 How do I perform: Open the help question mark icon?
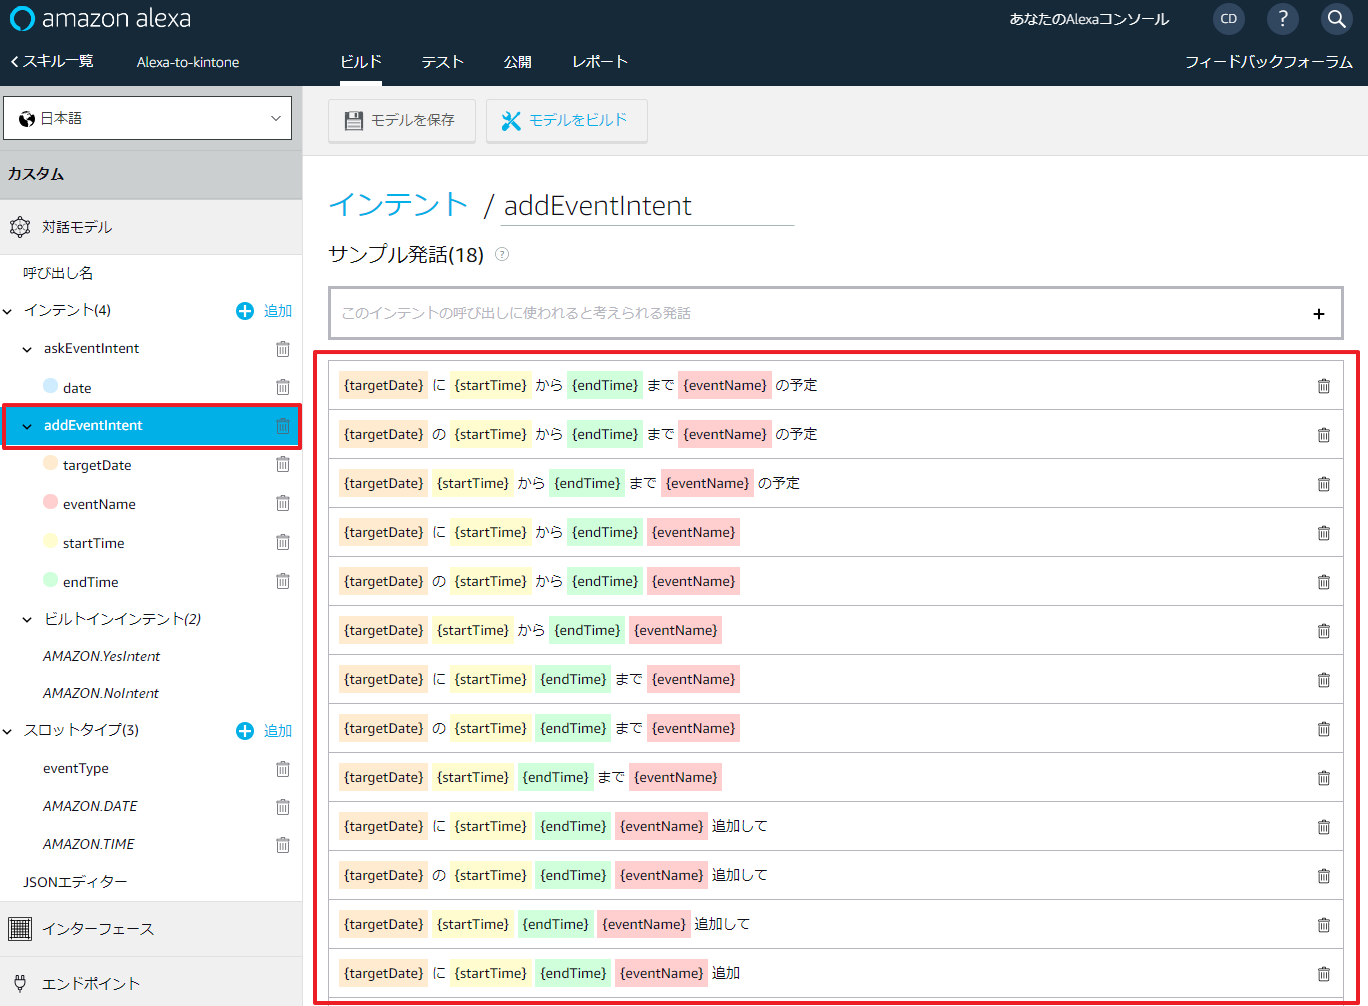coord(1283,18)
